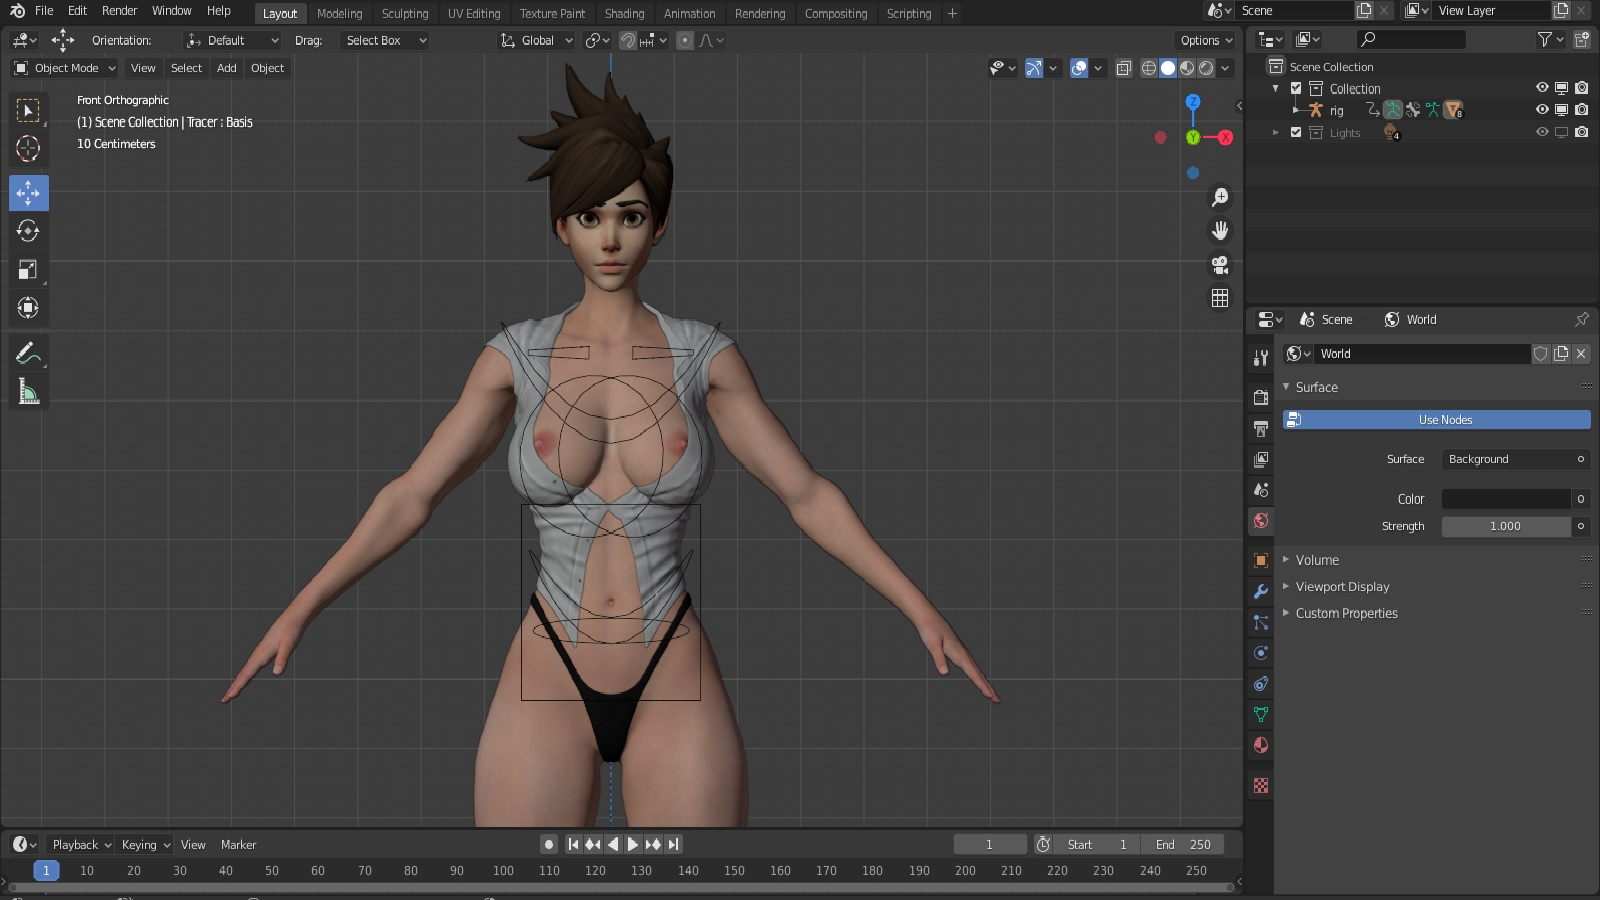The width and height of the screenshot is (1600, 900).
Task: Open the Texture properties tab
Action: click(x=1261, y=786)
